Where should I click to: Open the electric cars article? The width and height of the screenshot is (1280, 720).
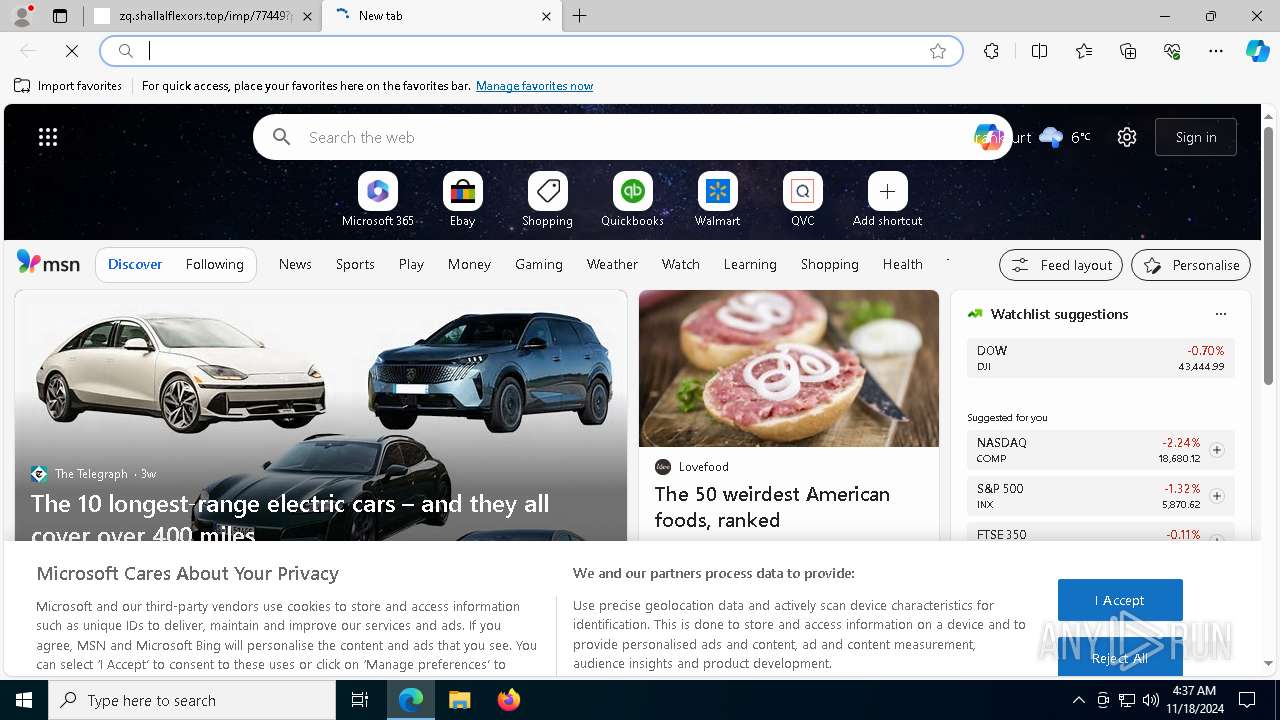coord(290,518)
